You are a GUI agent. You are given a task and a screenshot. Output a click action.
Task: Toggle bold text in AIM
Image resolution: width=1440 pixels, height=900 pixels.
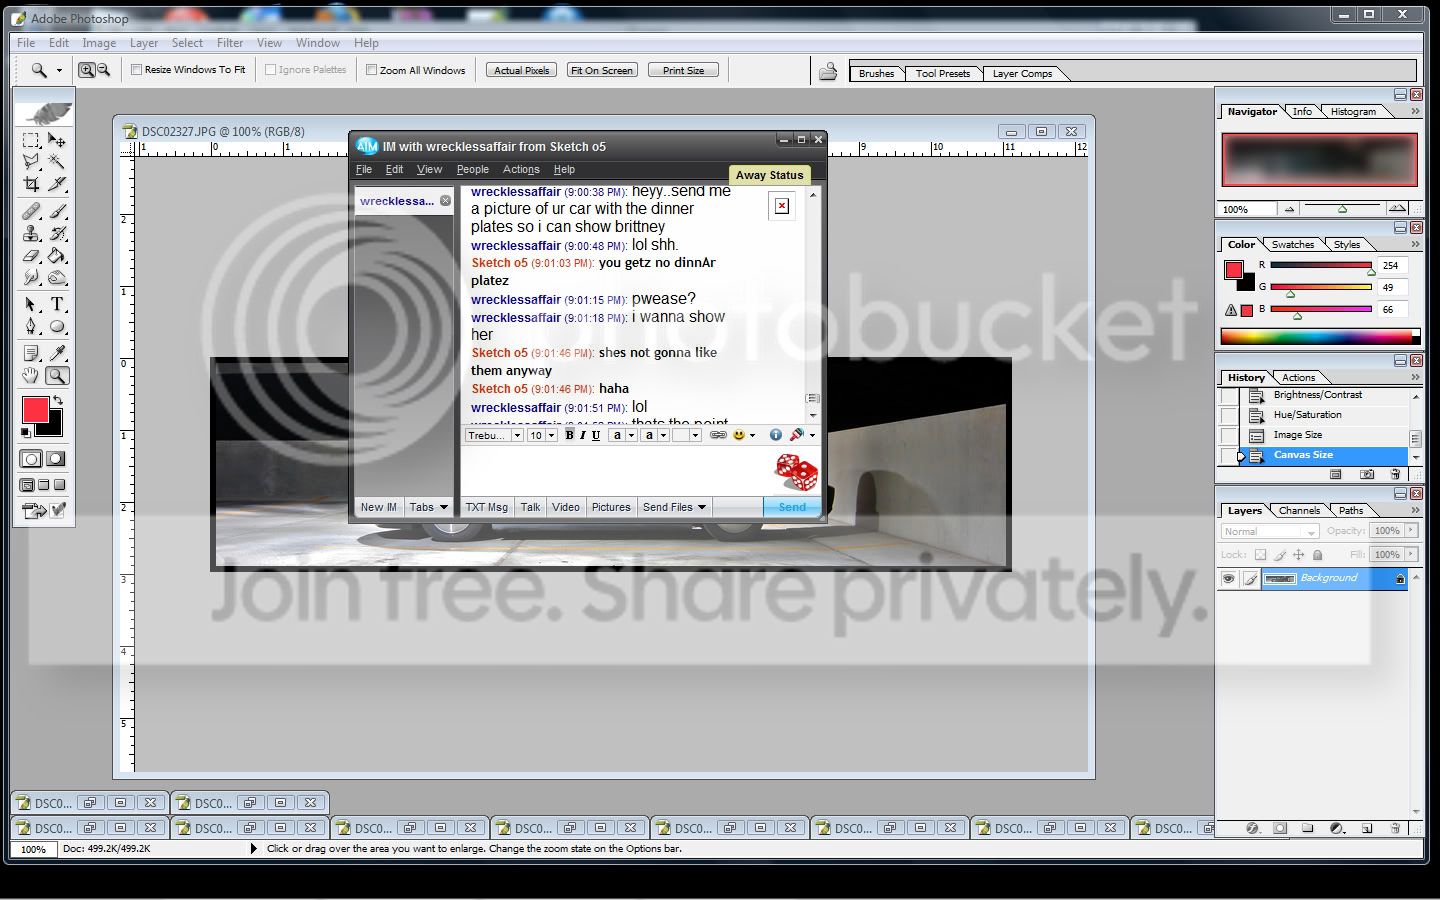[x=569, y=435]
